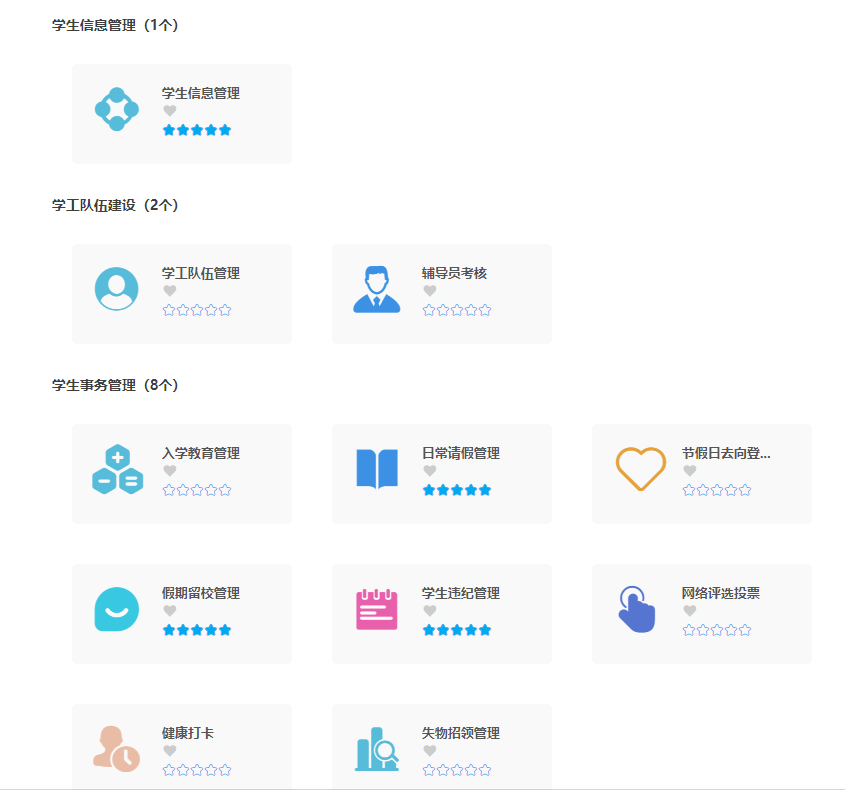The height and width of the screenshot is (790, 845).
Task: Toggle the heart under 辅导员考核
Action: point(430,292)
